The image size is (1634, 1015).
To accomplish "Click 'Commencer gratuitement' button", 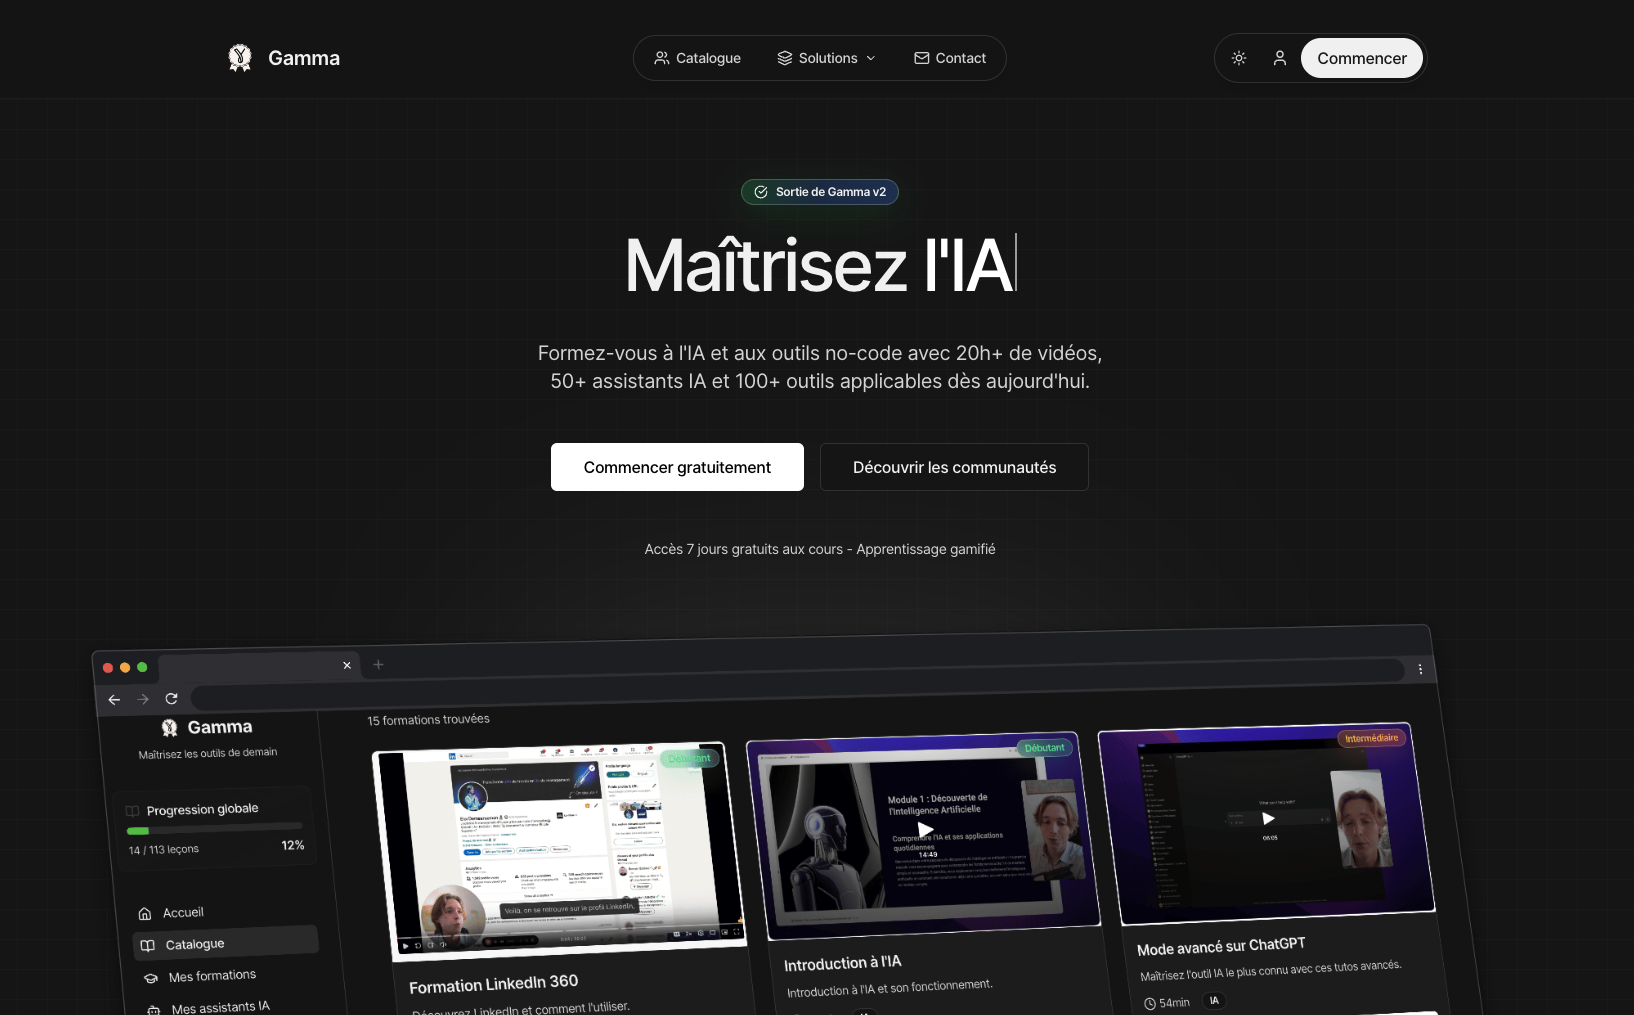I will click(x=677, y=467).
